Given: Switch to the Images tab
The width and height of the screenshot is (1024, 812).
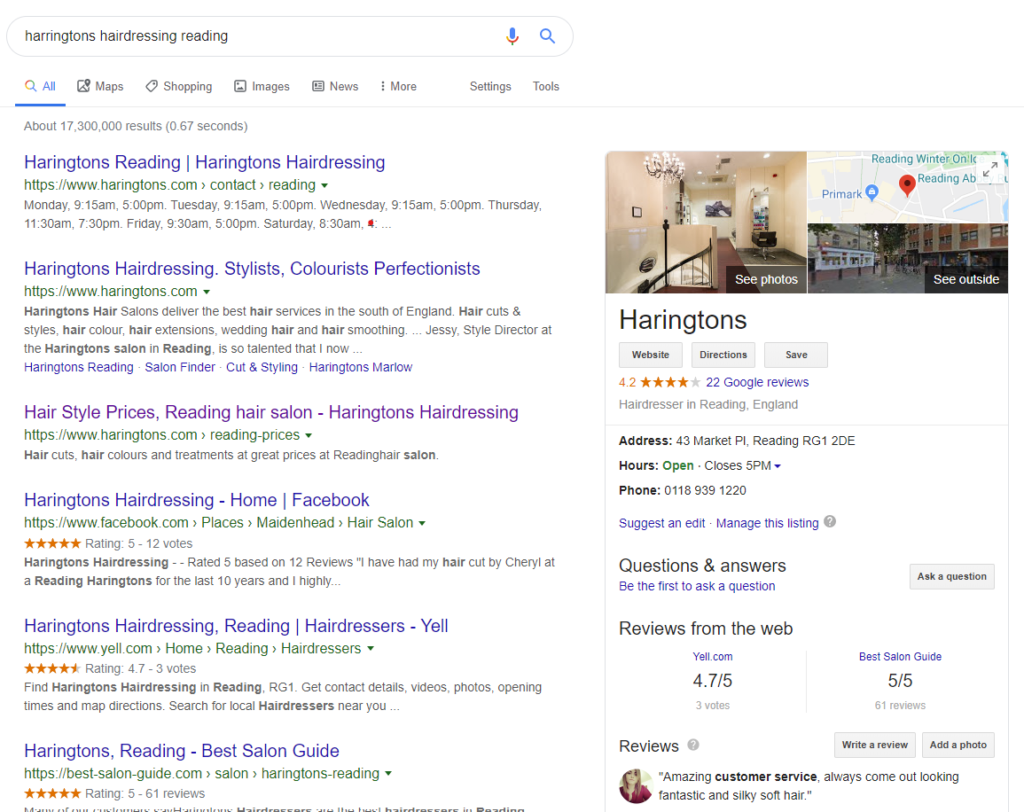Looking at the screenshot, I should coord(262,86).
